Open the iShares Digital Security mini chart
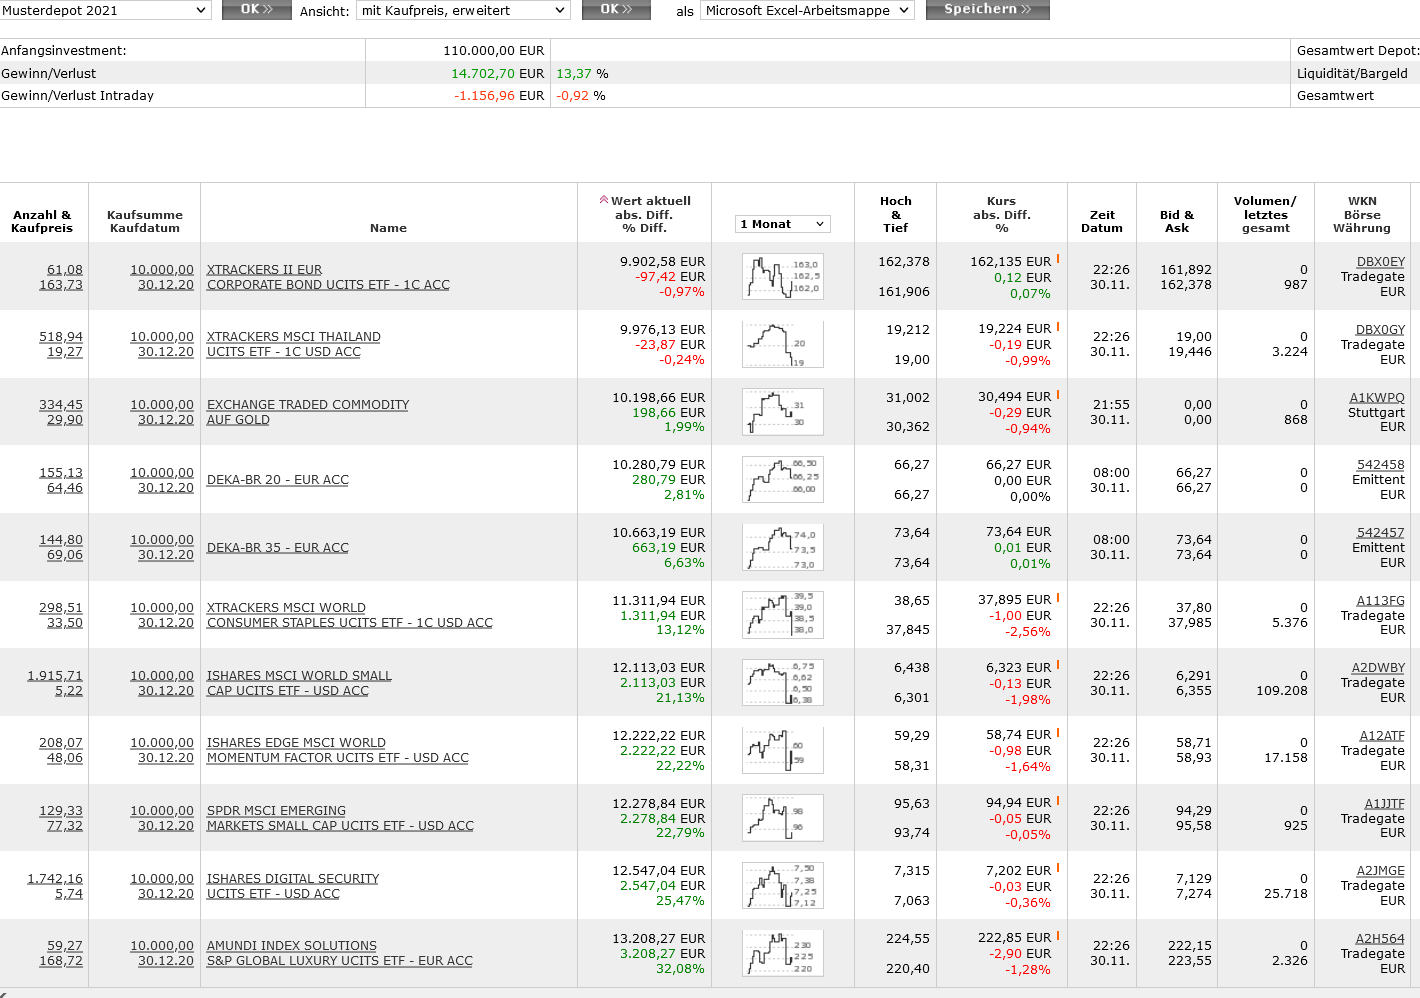The height and width of the screenshot is (998, 1420). pyautogui.click(x=782, y=886)
